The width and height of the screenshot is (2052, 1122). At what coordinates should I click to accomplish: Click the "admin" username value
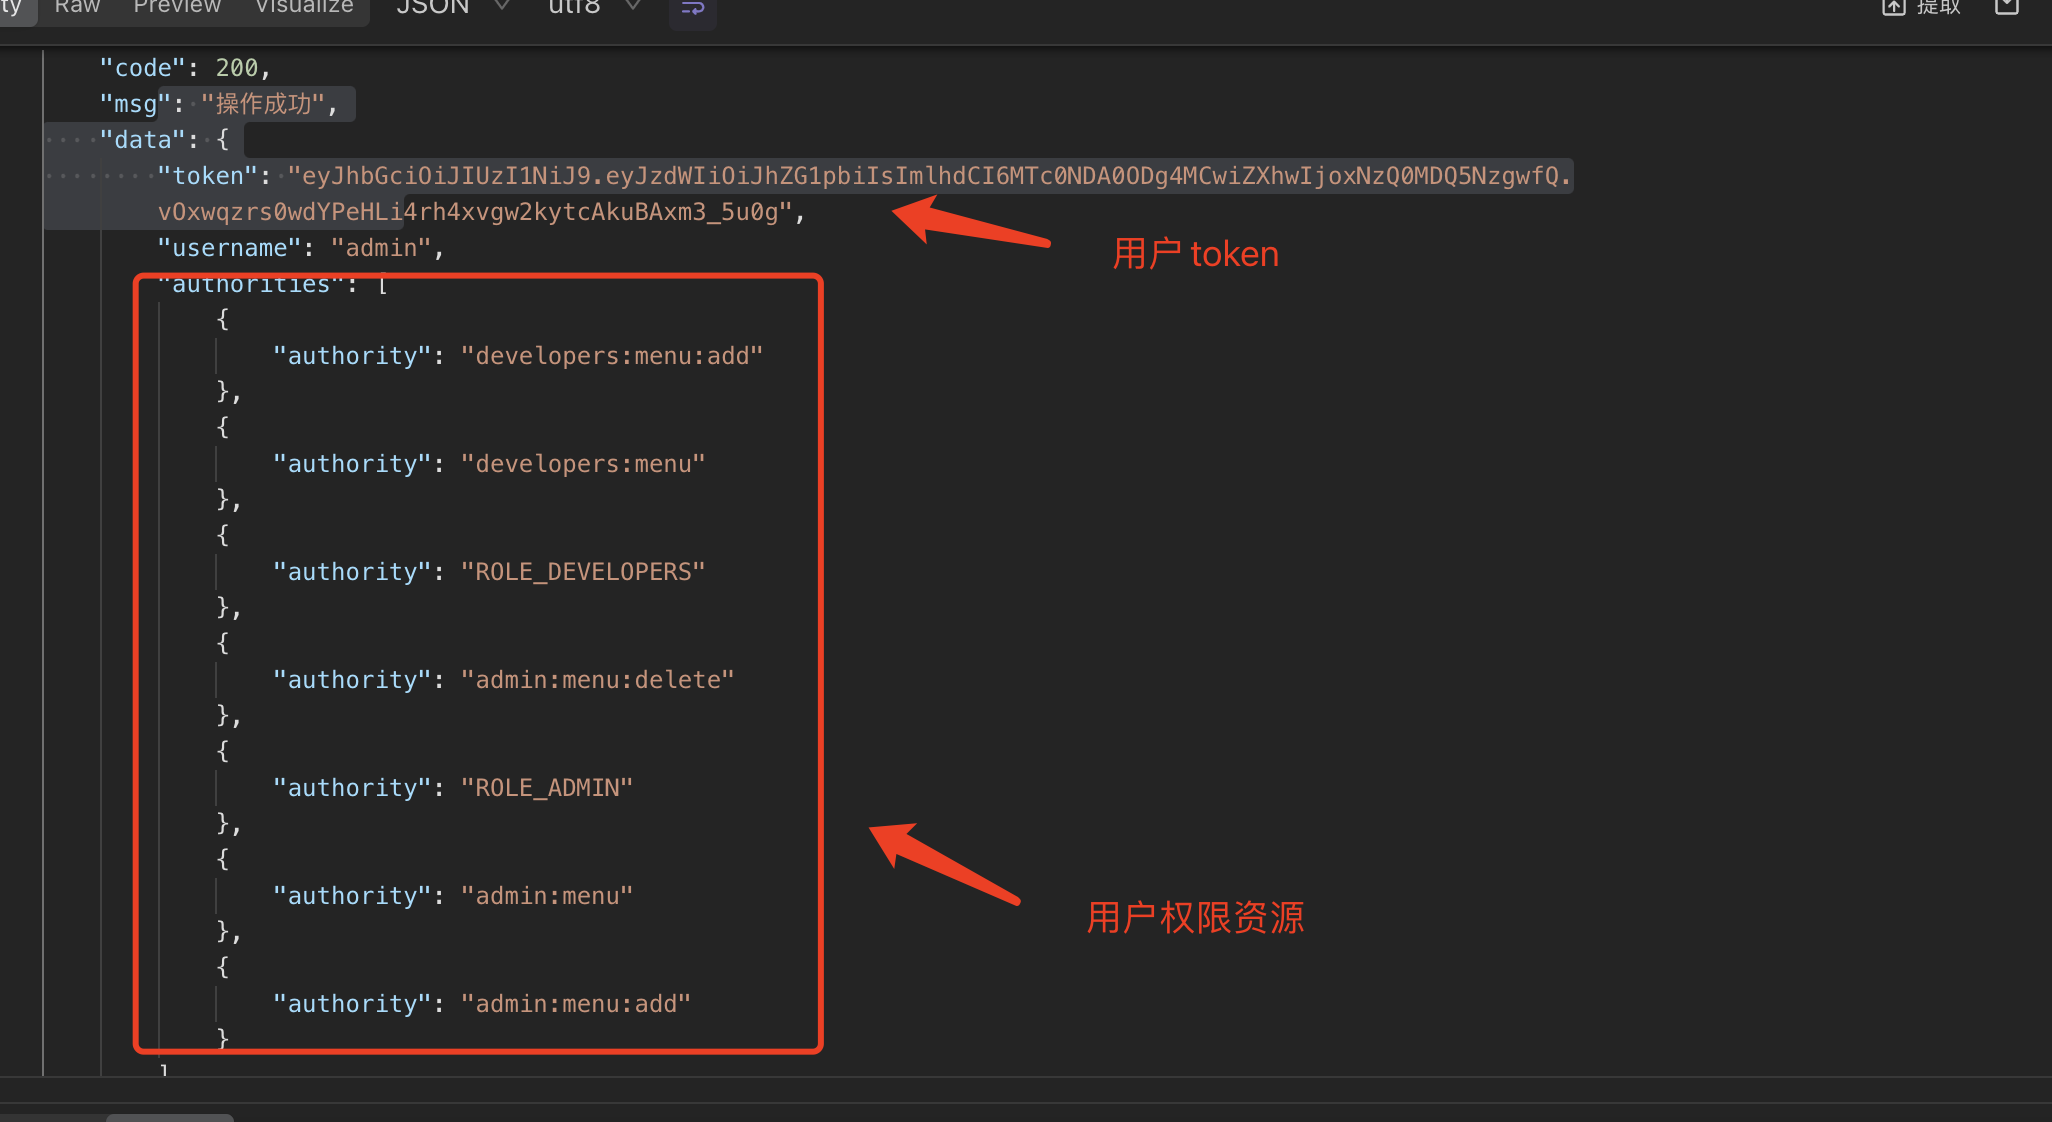point(380,248)
